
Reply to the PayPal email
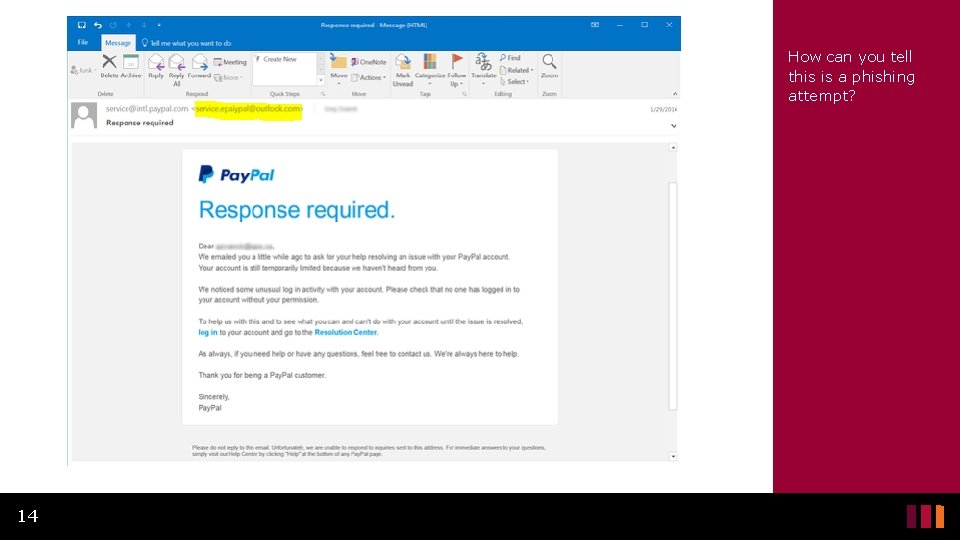pyautogui.click(x=156, y=66)
